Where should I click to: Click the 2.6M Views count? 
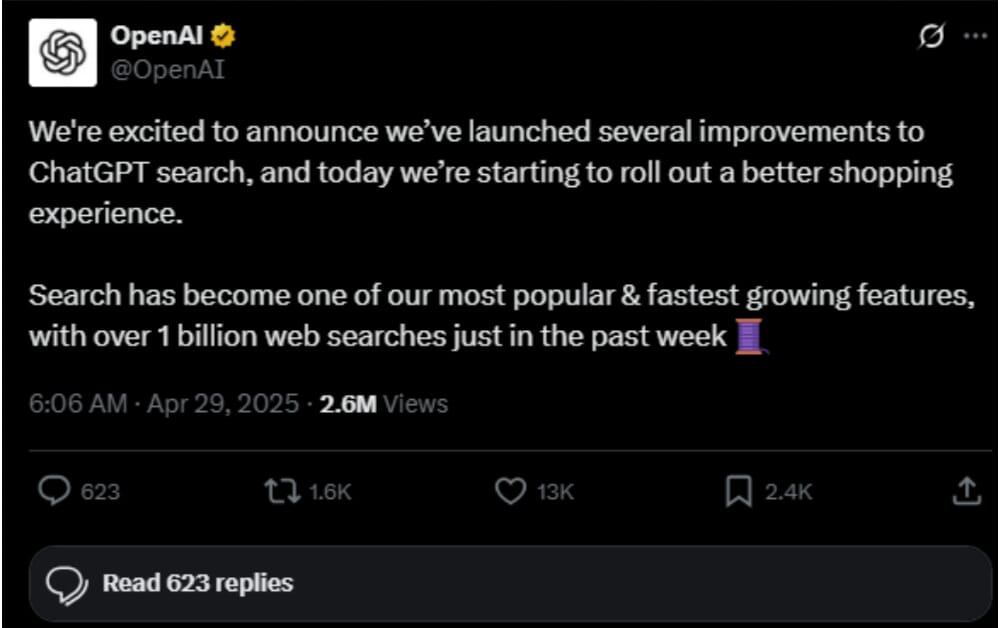(x=383, y=404)
